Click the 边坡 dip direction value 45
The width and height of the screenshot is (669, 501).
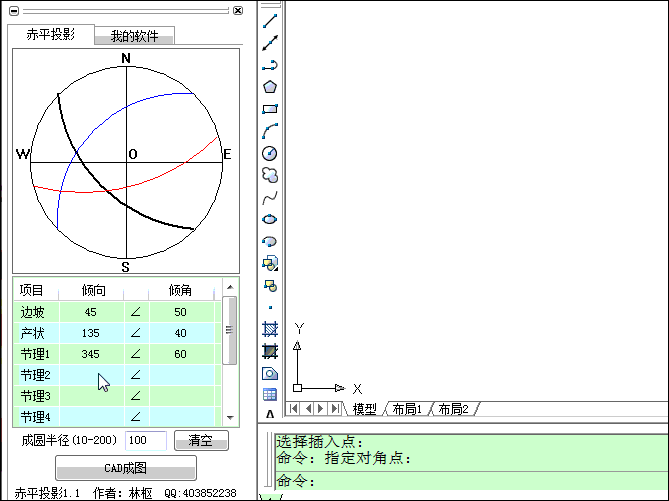coord(91,312)
